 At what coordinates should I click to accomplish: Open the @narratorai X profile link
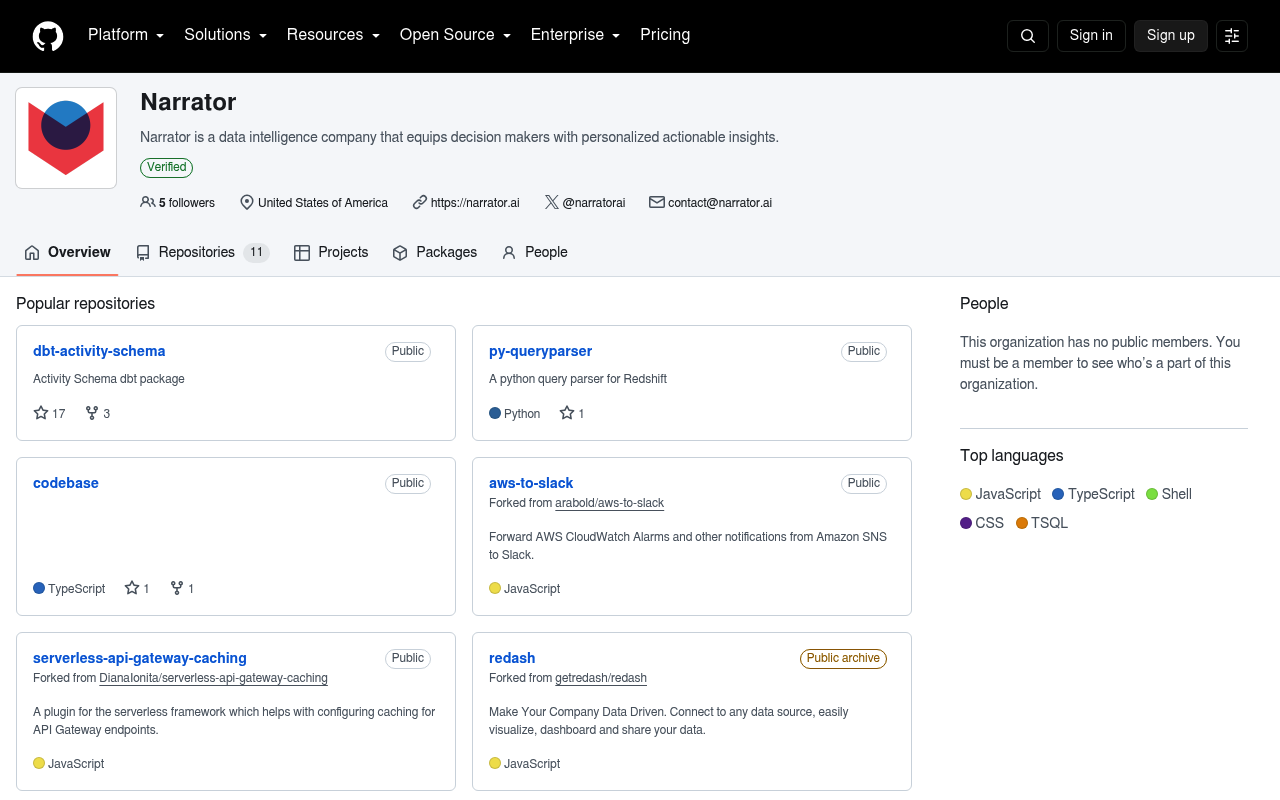point(594,203)
